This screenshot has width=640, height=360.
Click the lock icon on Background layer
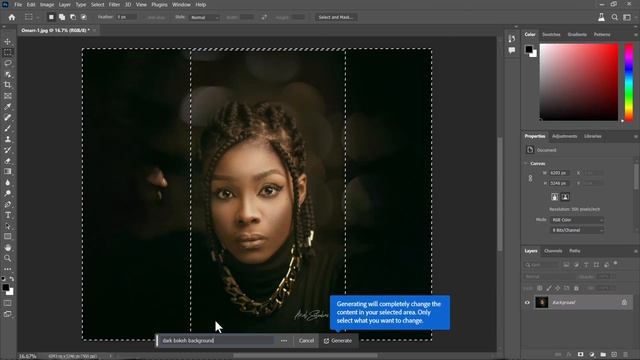pyautogui.click(x=624, y=302)
